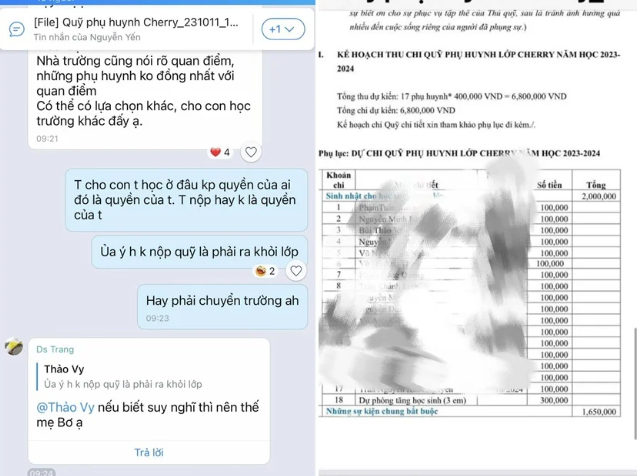
Task: Click the @Thảo Vy mention
Action: tap(65, 407)
